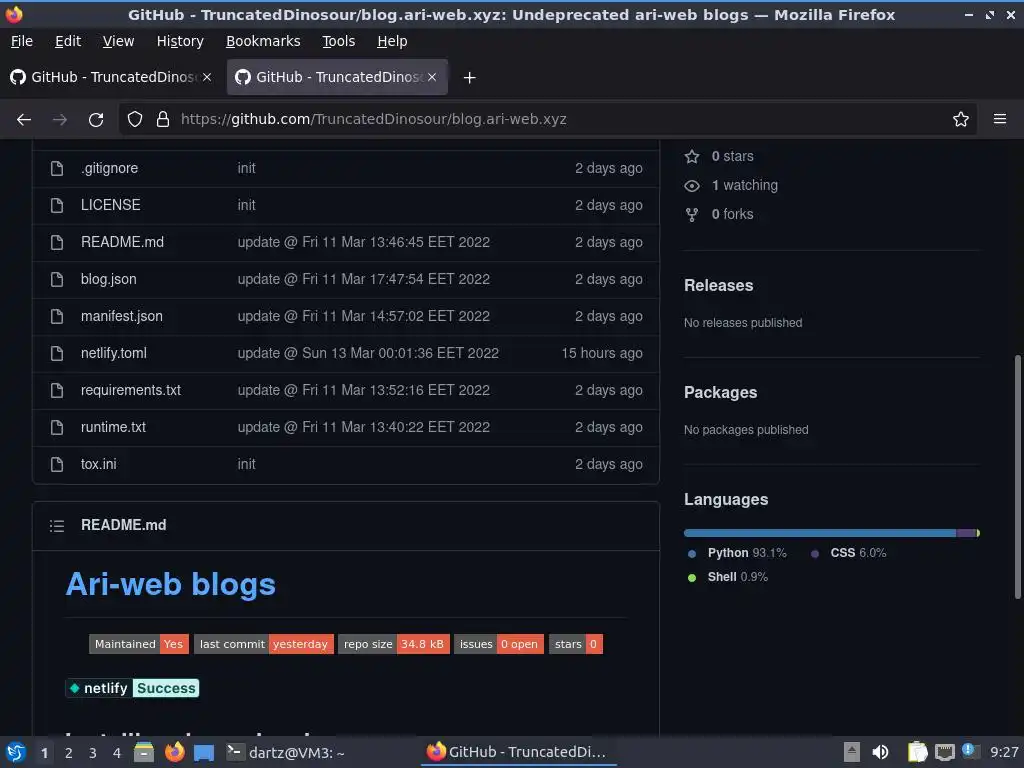Open the netlify.toml commit message from Sun 13 Mar

click(368, 353)
